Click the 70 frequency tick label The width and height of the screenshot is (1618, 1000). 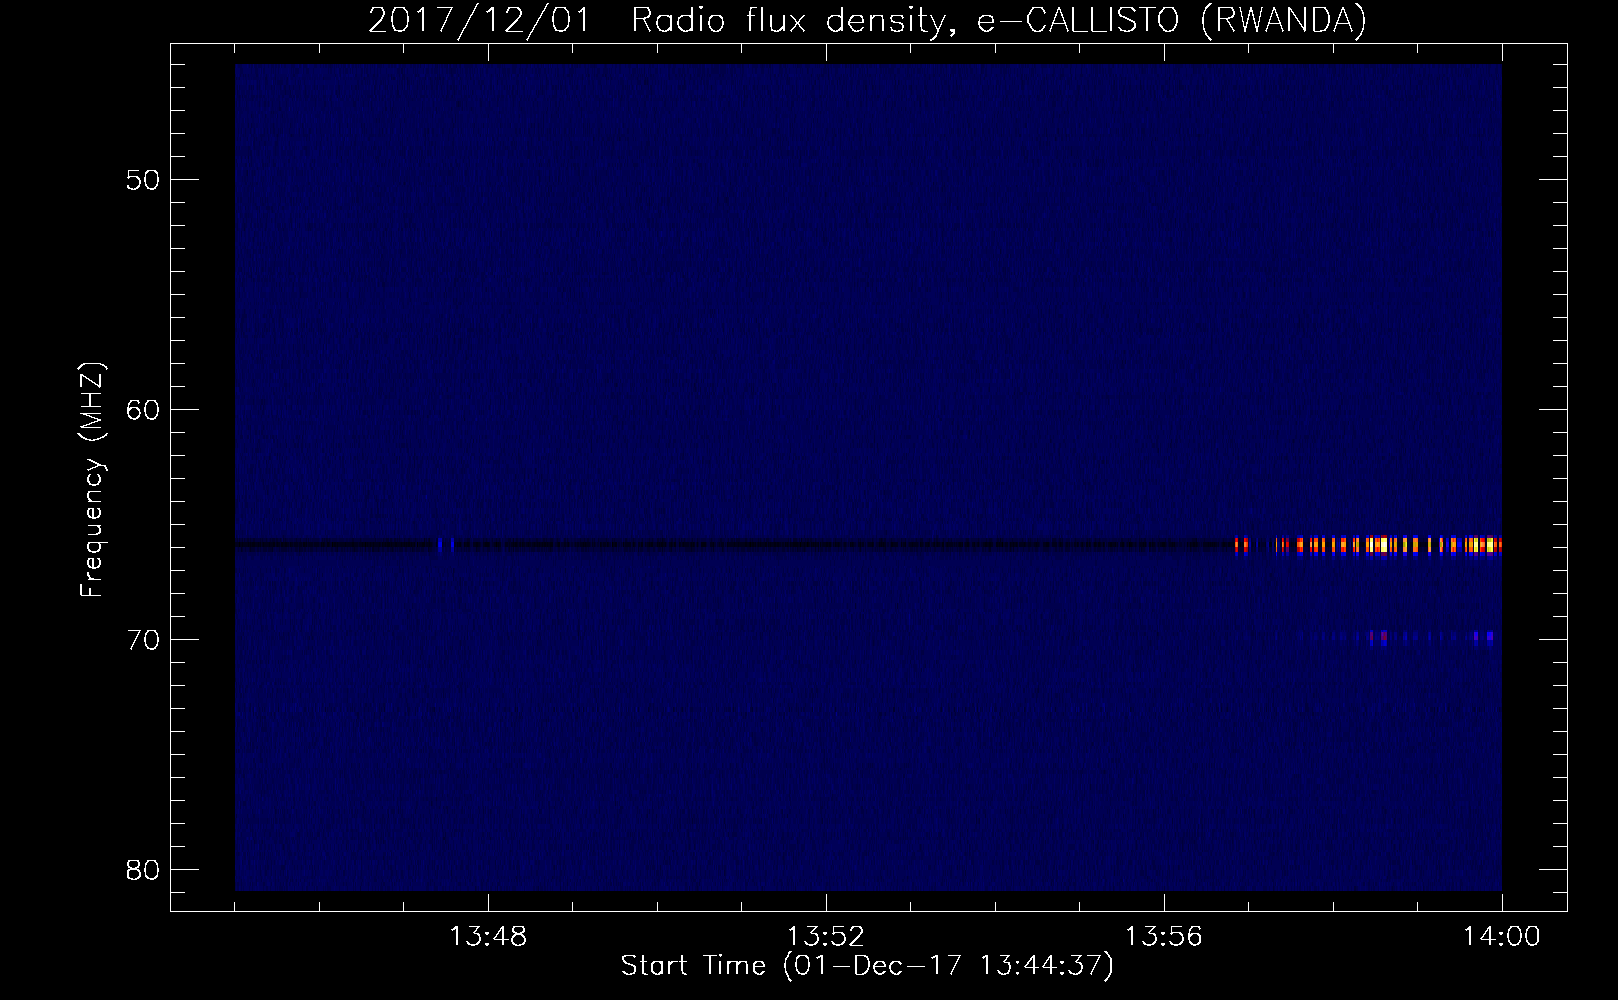(143, 640)
